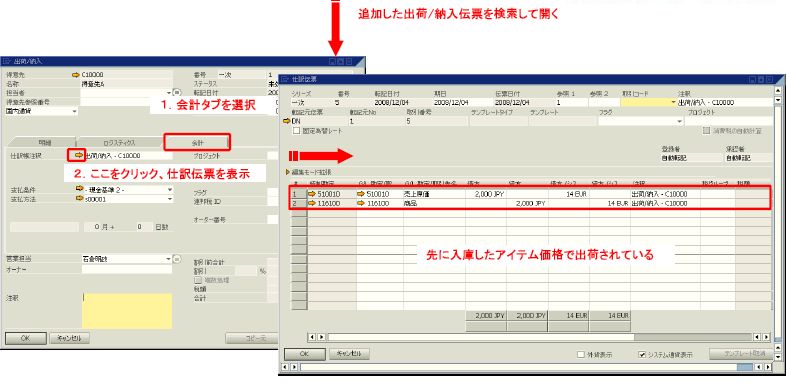Click link arrow beside origin DN in journal entry
Viewport: 787px width, 384px height.
(287, 121)
